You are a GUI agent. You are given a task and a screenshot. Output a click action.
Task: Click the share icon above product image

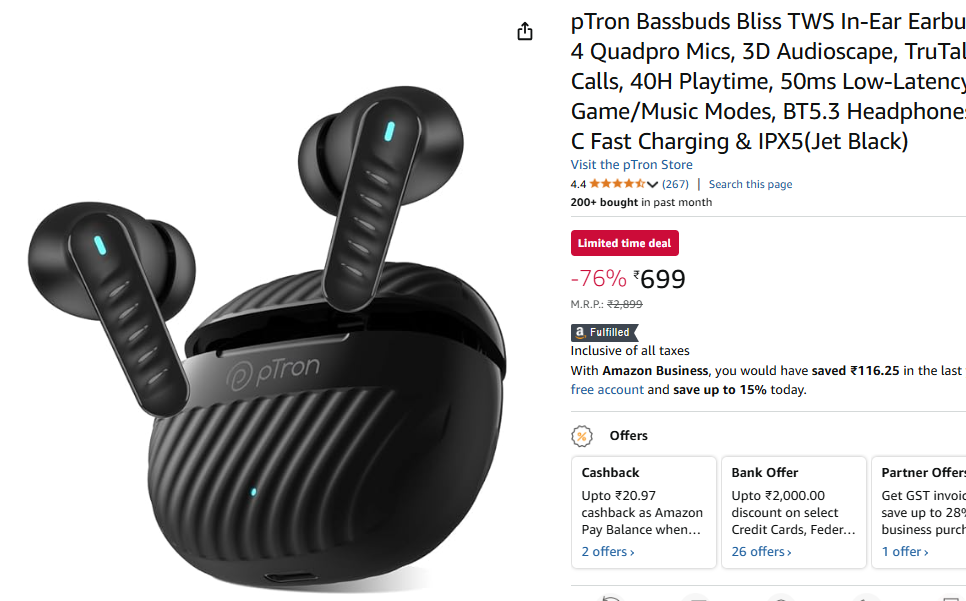point(524,31)
